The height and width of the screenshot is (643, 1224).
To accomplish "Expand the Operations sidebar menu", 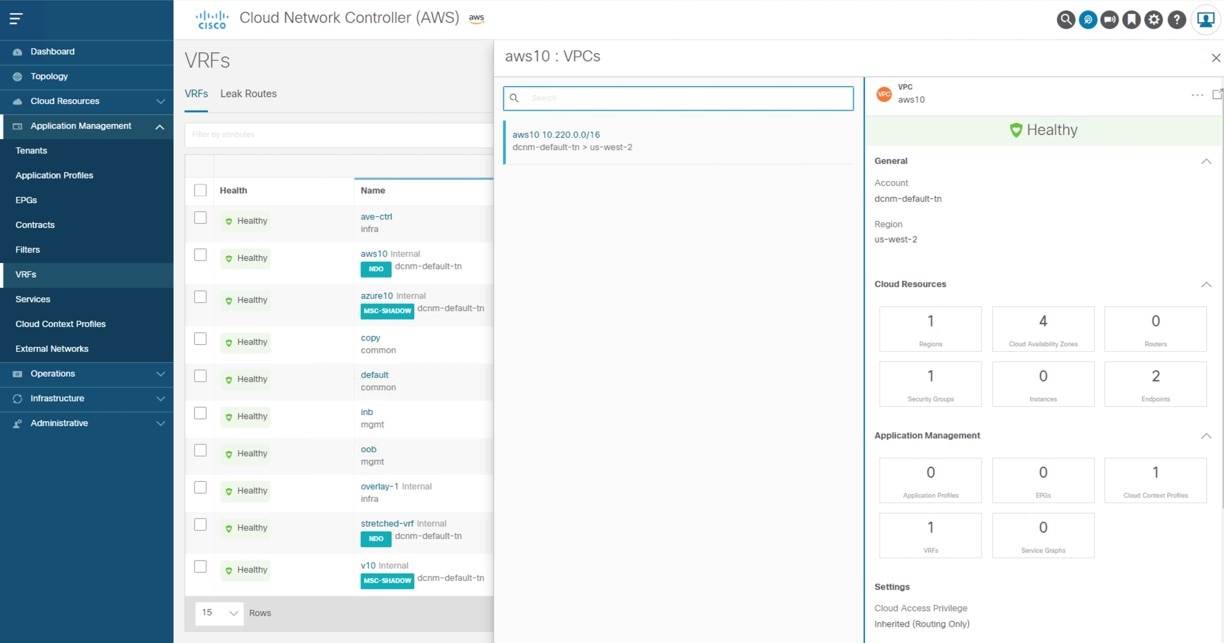I will pos(160,374).
